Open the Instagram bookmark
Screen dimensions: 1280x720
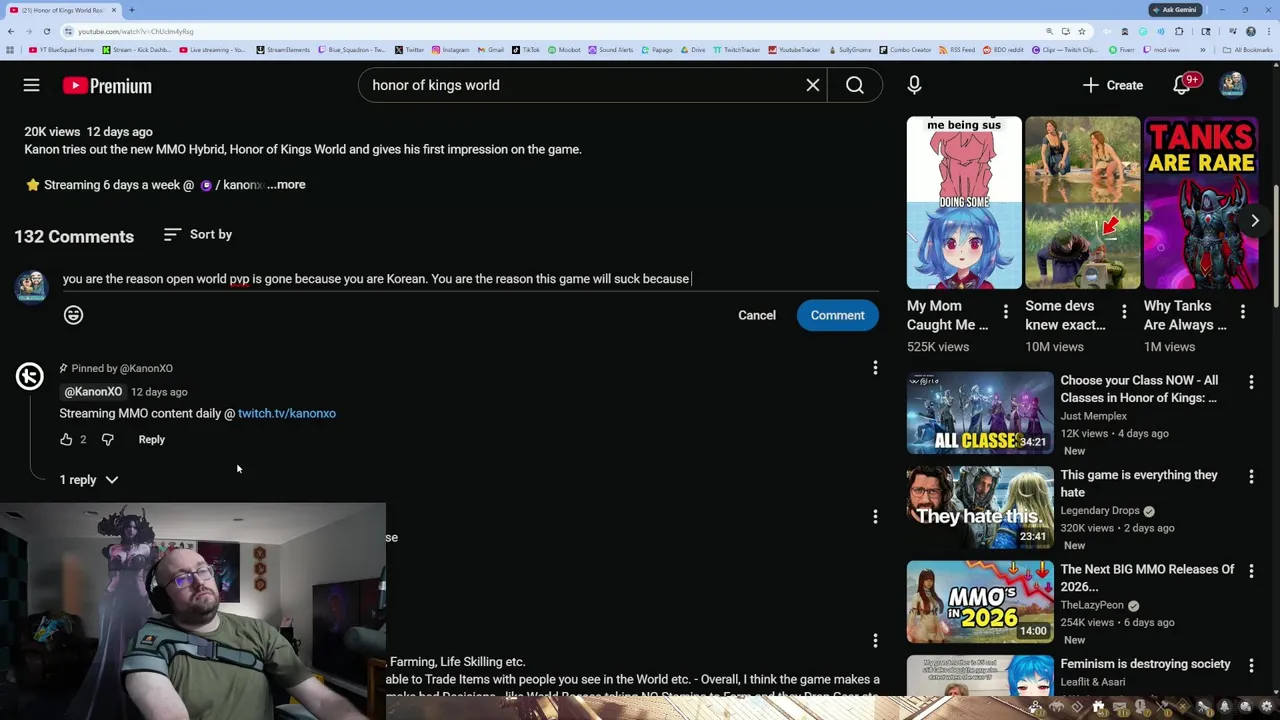click(450, 49)
